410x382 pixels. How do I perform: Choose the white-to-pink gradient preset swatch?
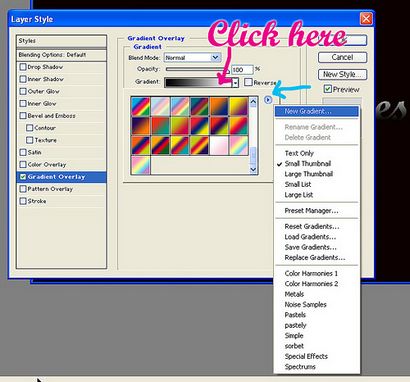tap(219, 145)
